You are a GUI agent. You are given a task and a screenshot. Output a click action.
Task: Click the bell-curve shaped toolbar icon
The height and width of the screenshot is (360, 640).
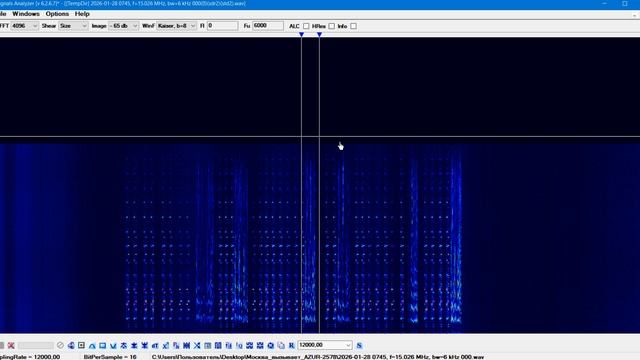pos(92,345)
